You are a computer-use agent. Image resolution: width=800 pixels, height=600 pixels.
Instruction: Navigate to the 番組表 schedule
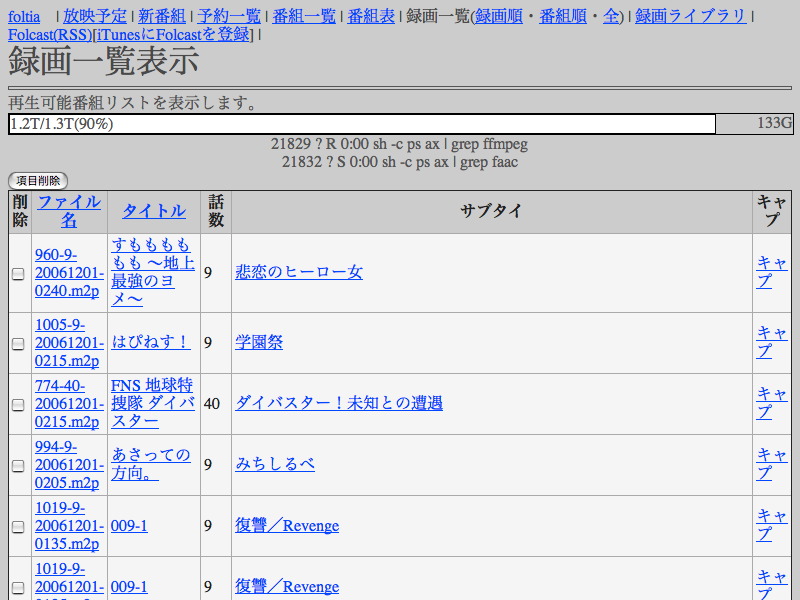tap(371, 16)
